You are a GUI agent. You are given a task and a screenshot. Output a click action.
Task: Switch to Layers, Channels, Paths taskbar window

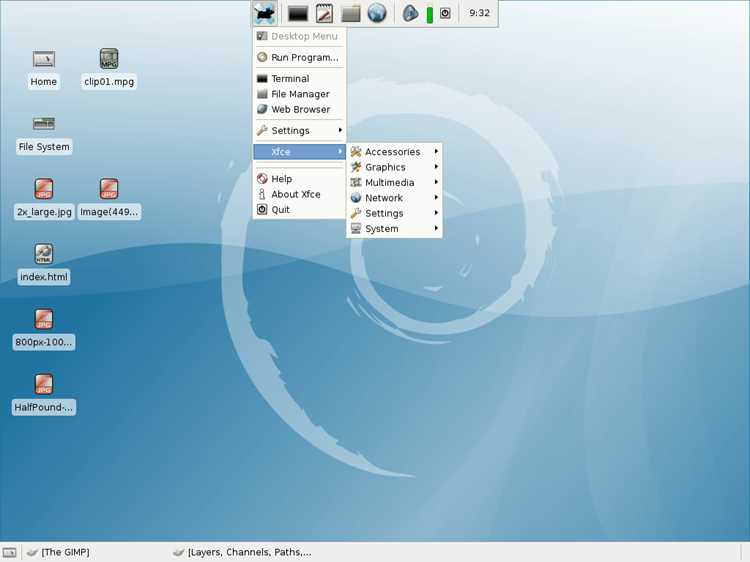coord(242,552)
